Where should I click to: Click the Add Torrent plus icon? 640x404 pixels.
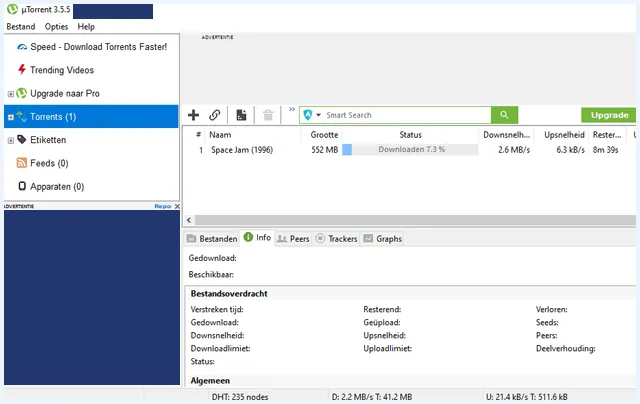tap(193, 115)
